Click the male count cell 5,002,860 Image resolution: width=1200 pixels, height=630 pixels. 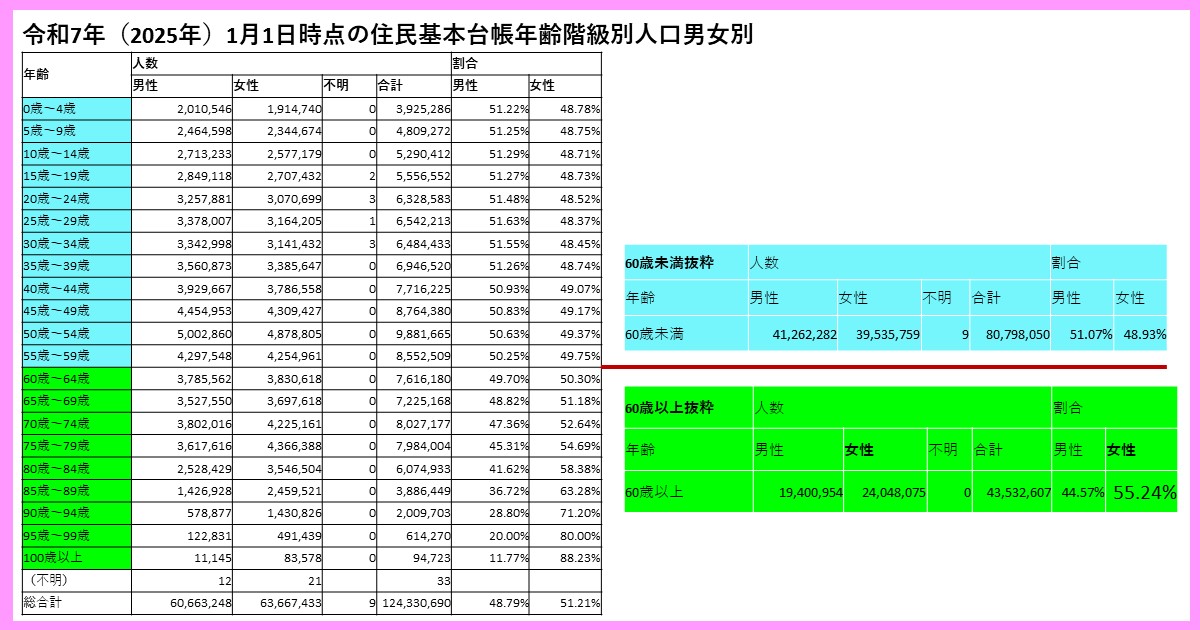(x=181, y=333)
